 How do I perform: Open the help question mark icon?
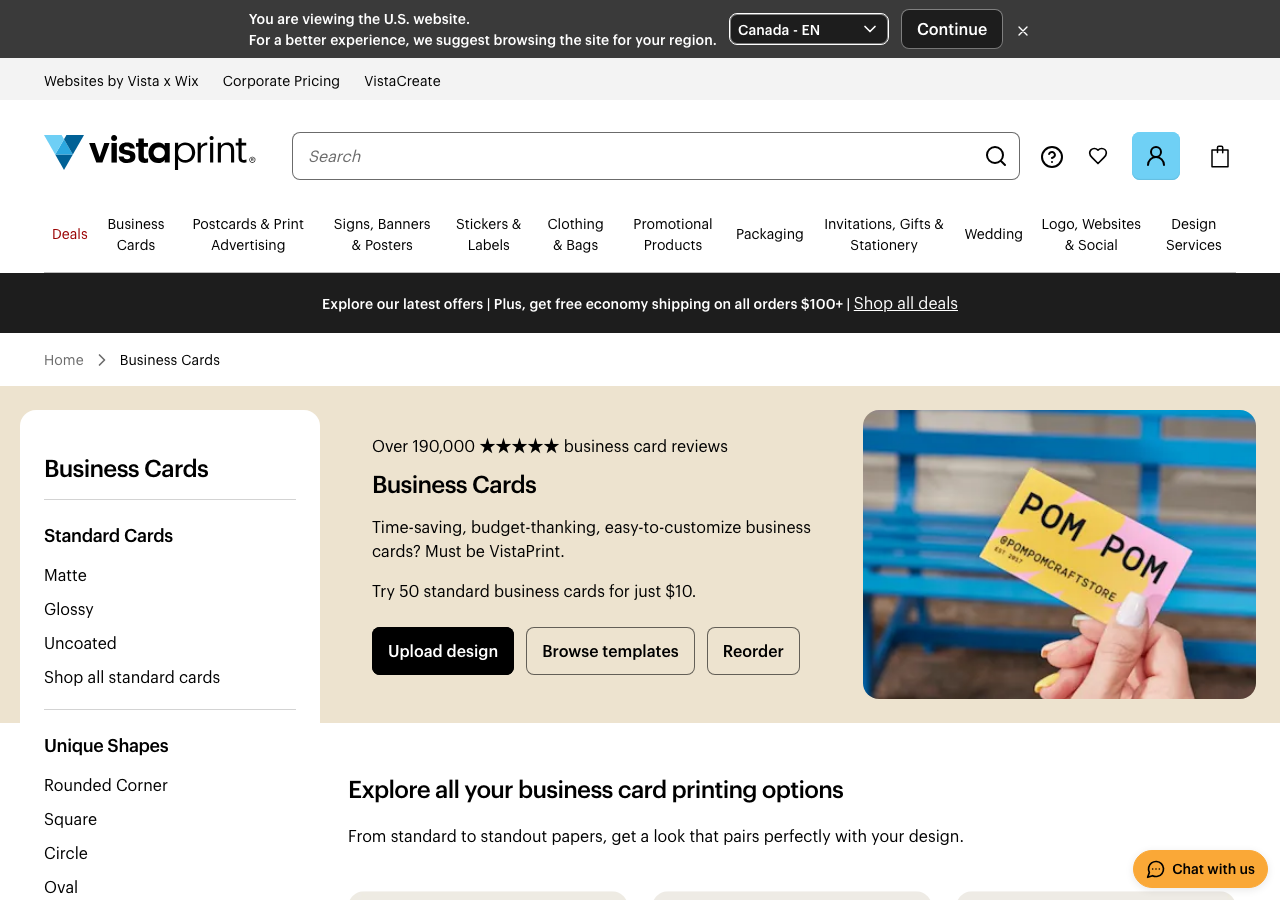point(1052,157)
